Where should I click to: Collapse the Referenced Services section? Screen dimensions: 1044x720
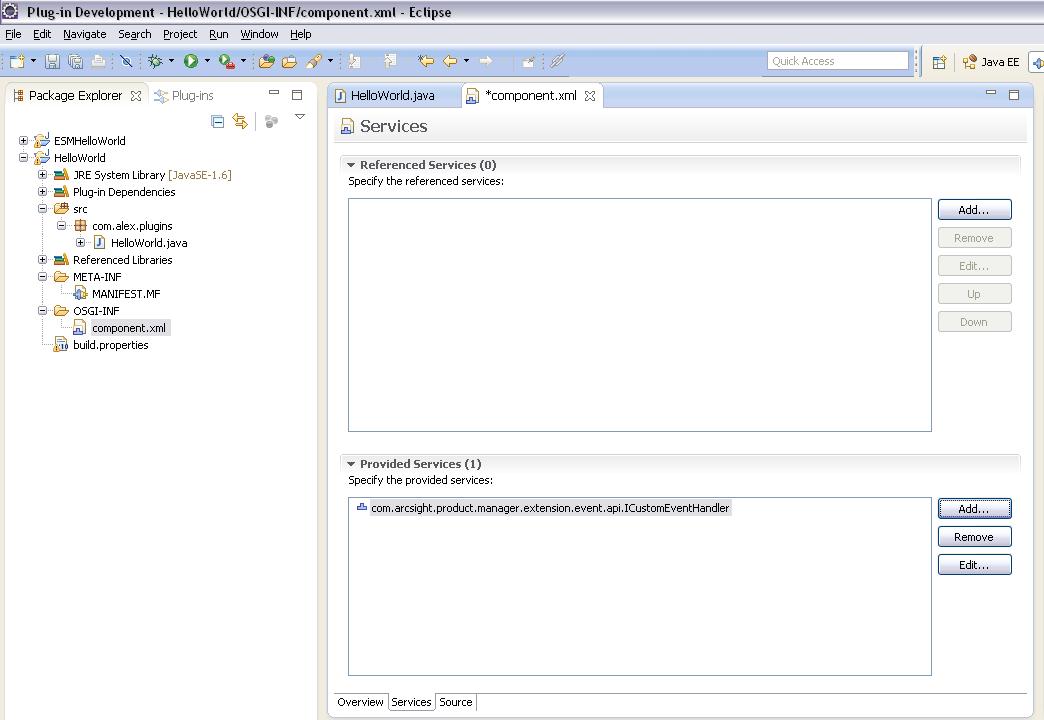point(351,165)
